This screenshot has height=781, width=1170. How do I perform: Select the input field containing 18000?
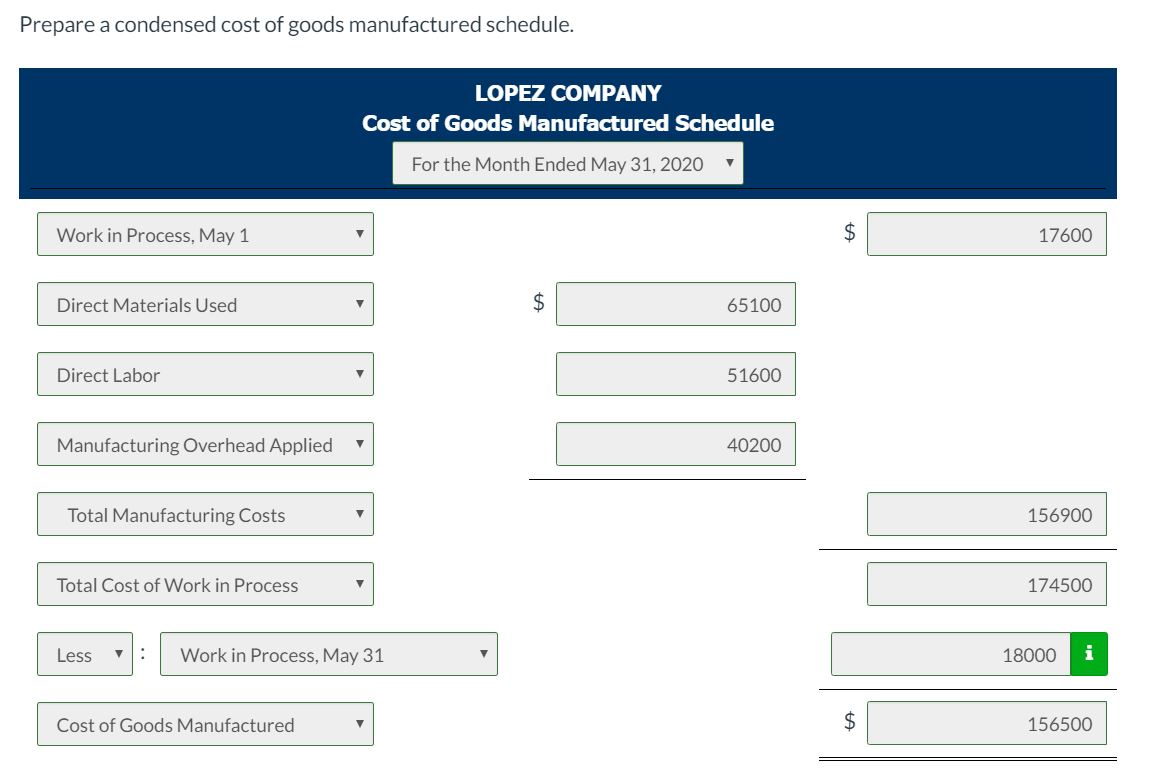coord(950,654)
